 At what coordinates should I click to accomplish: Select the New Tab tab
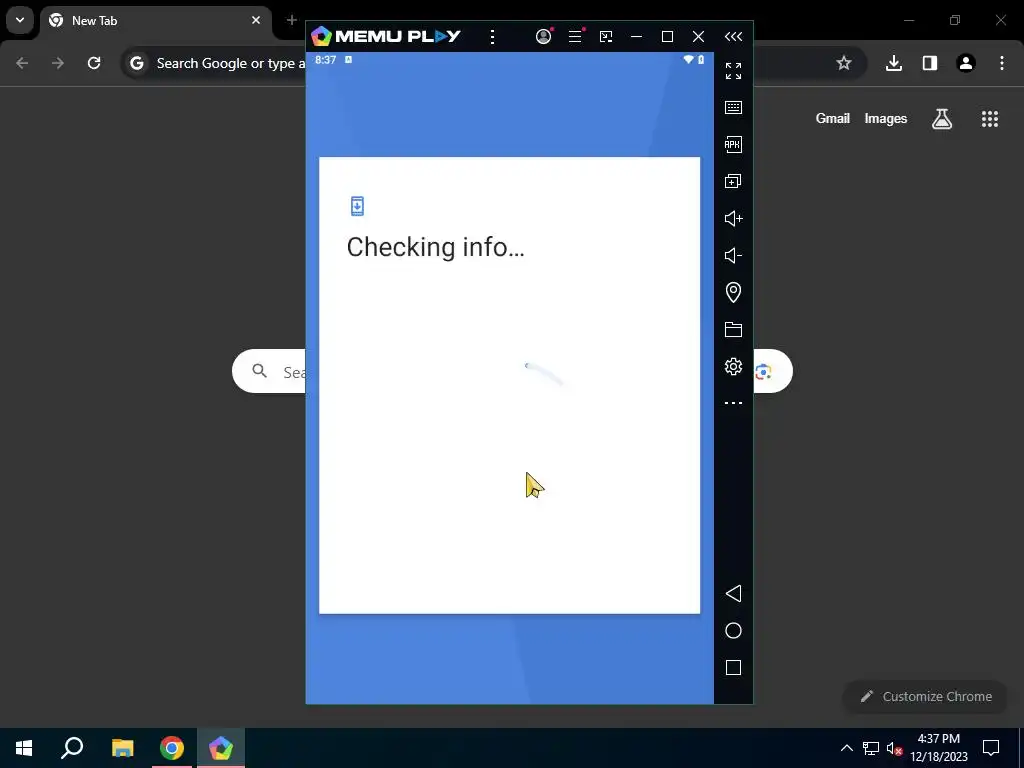point(155,21)
